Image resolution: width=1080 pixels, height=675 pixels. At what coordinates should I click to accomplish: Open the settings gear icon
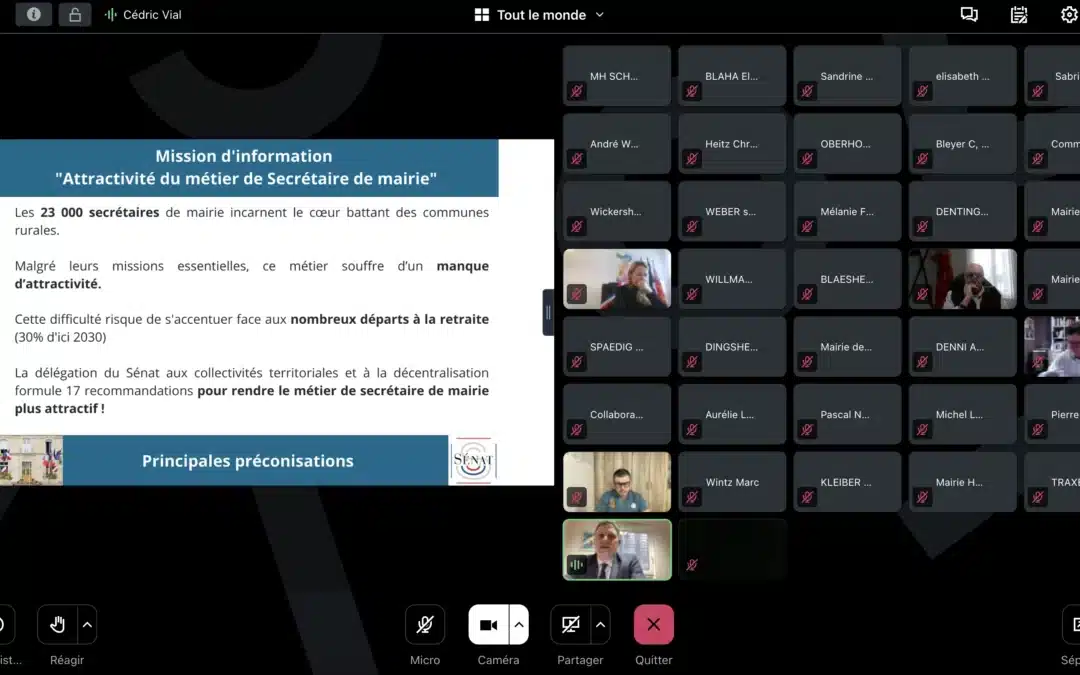[1069, 14]
